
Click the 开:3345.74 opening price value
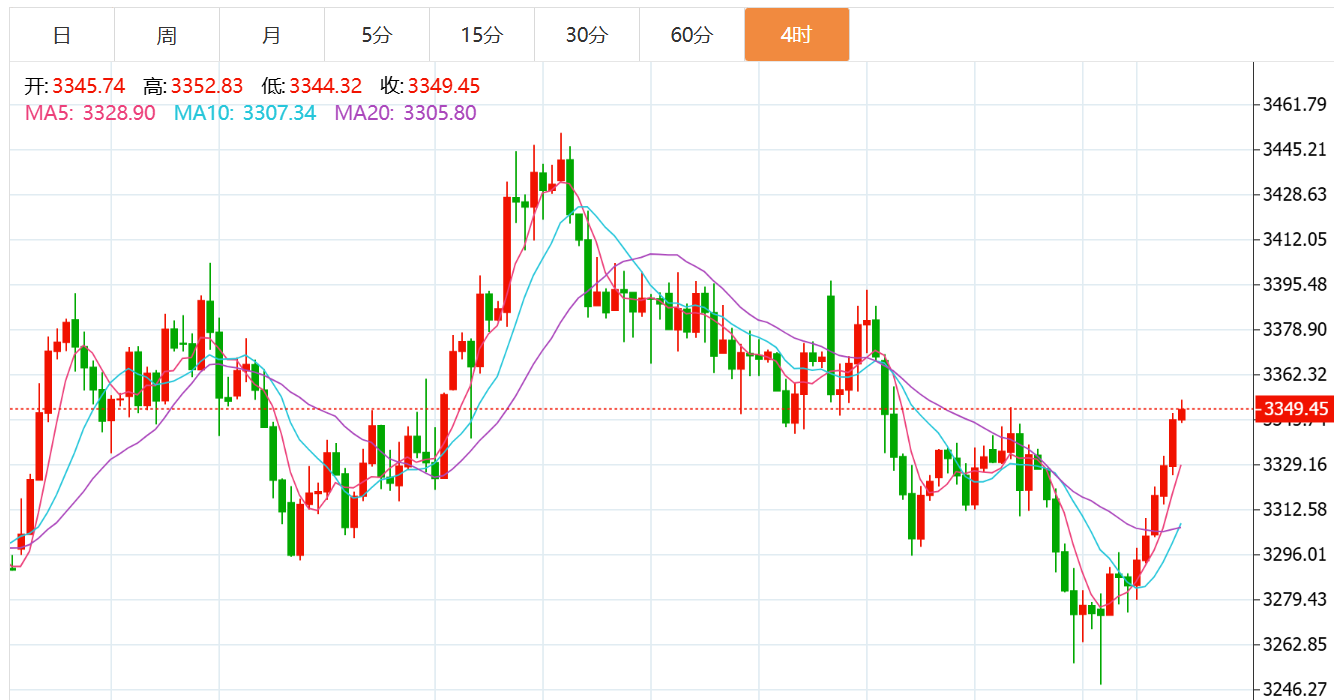[75, 87]
